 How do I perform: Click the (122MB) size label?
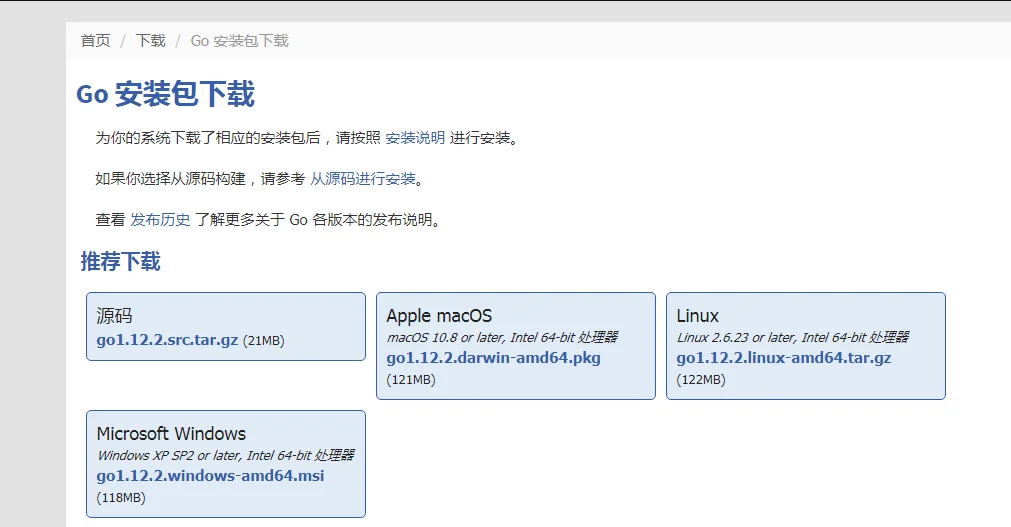(x=701, y=379)
